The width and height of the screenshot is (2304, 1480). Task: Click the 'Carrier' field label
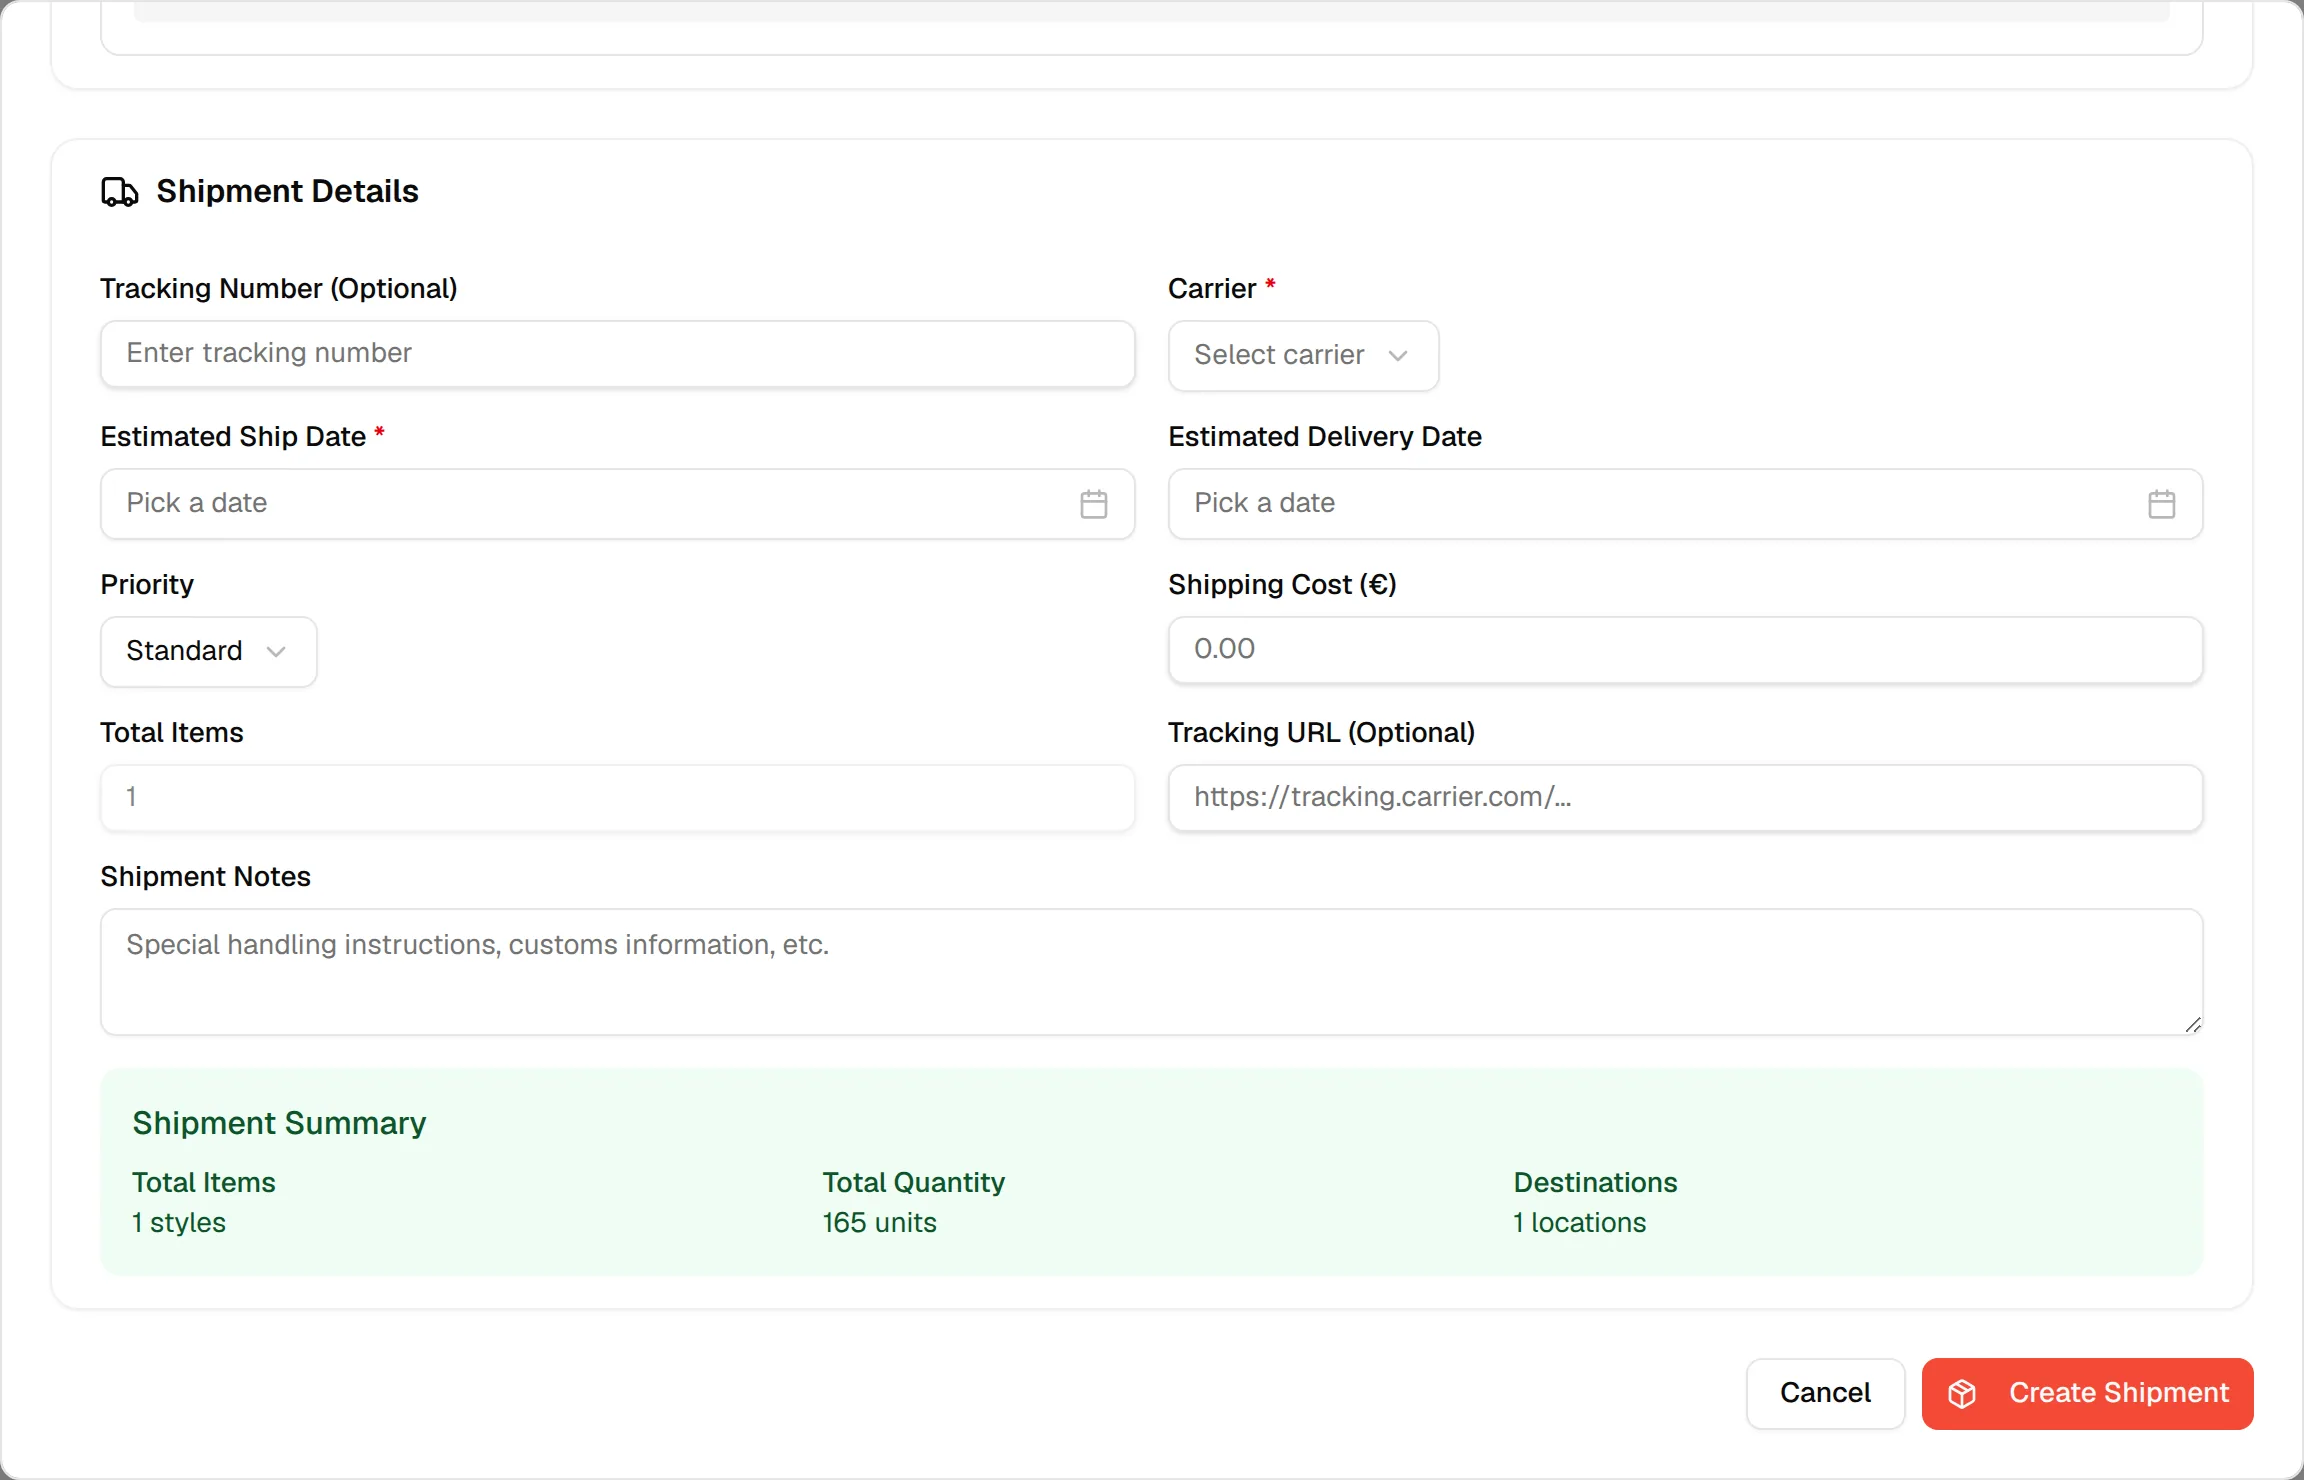(1212, 289)
